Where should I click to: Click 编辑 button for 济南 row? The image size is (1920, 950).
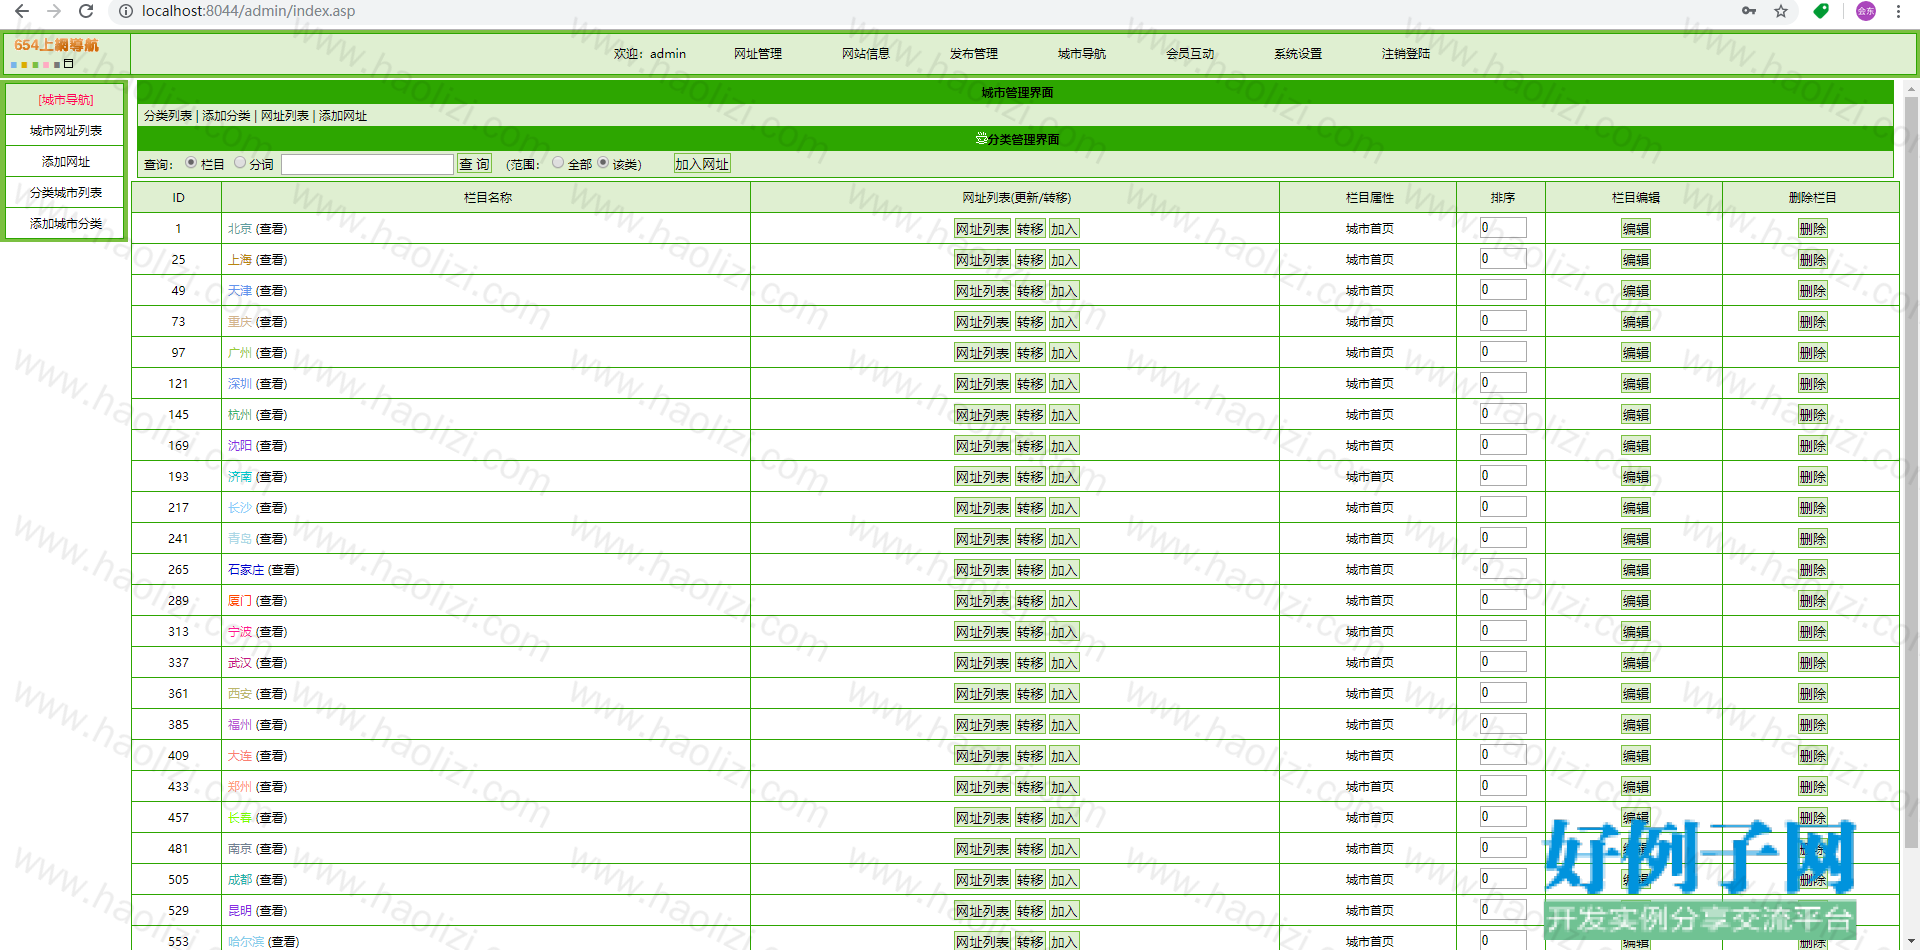(x=1636, y=477)
